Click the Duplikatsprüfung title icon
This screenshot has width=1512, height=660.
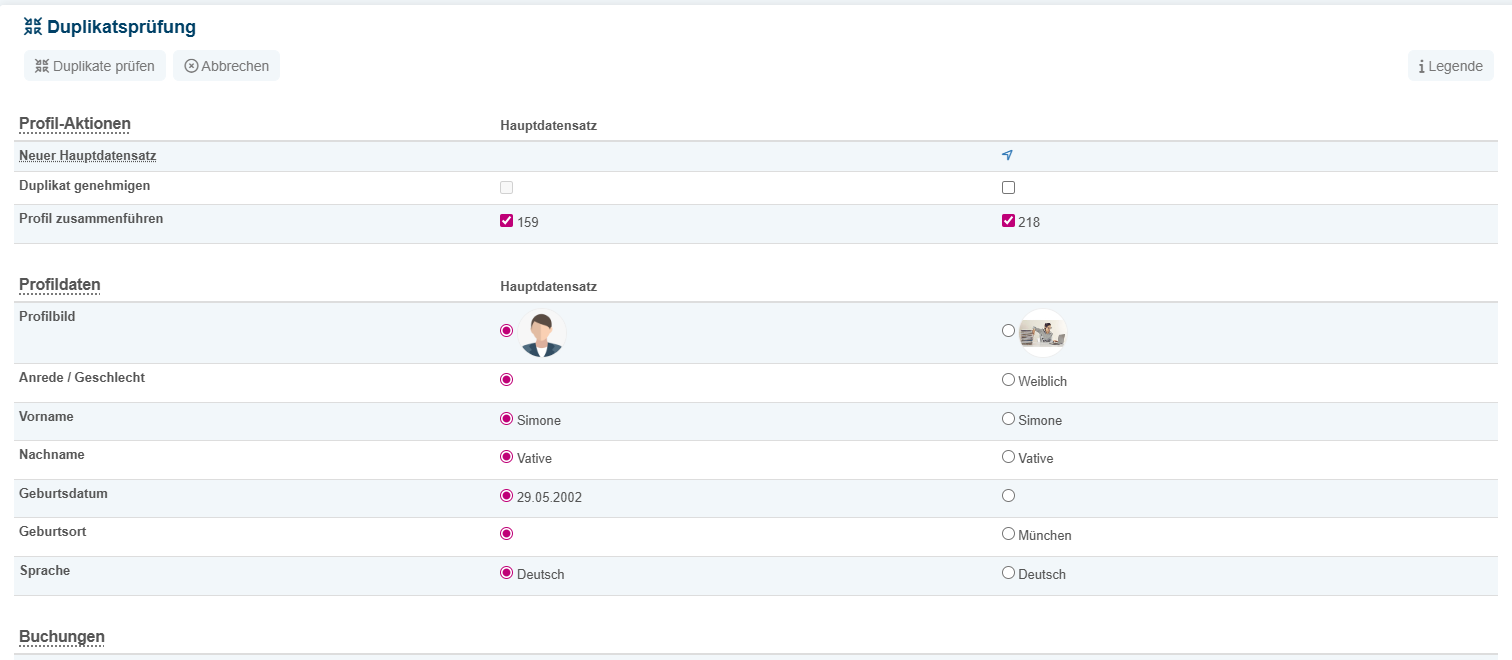point(33,27)
